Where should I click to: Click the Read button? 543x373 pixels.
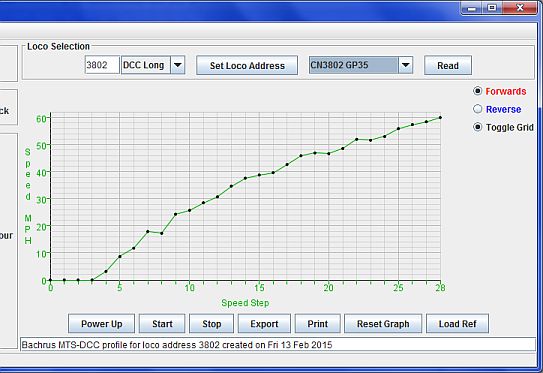click(x=448, y=65)
